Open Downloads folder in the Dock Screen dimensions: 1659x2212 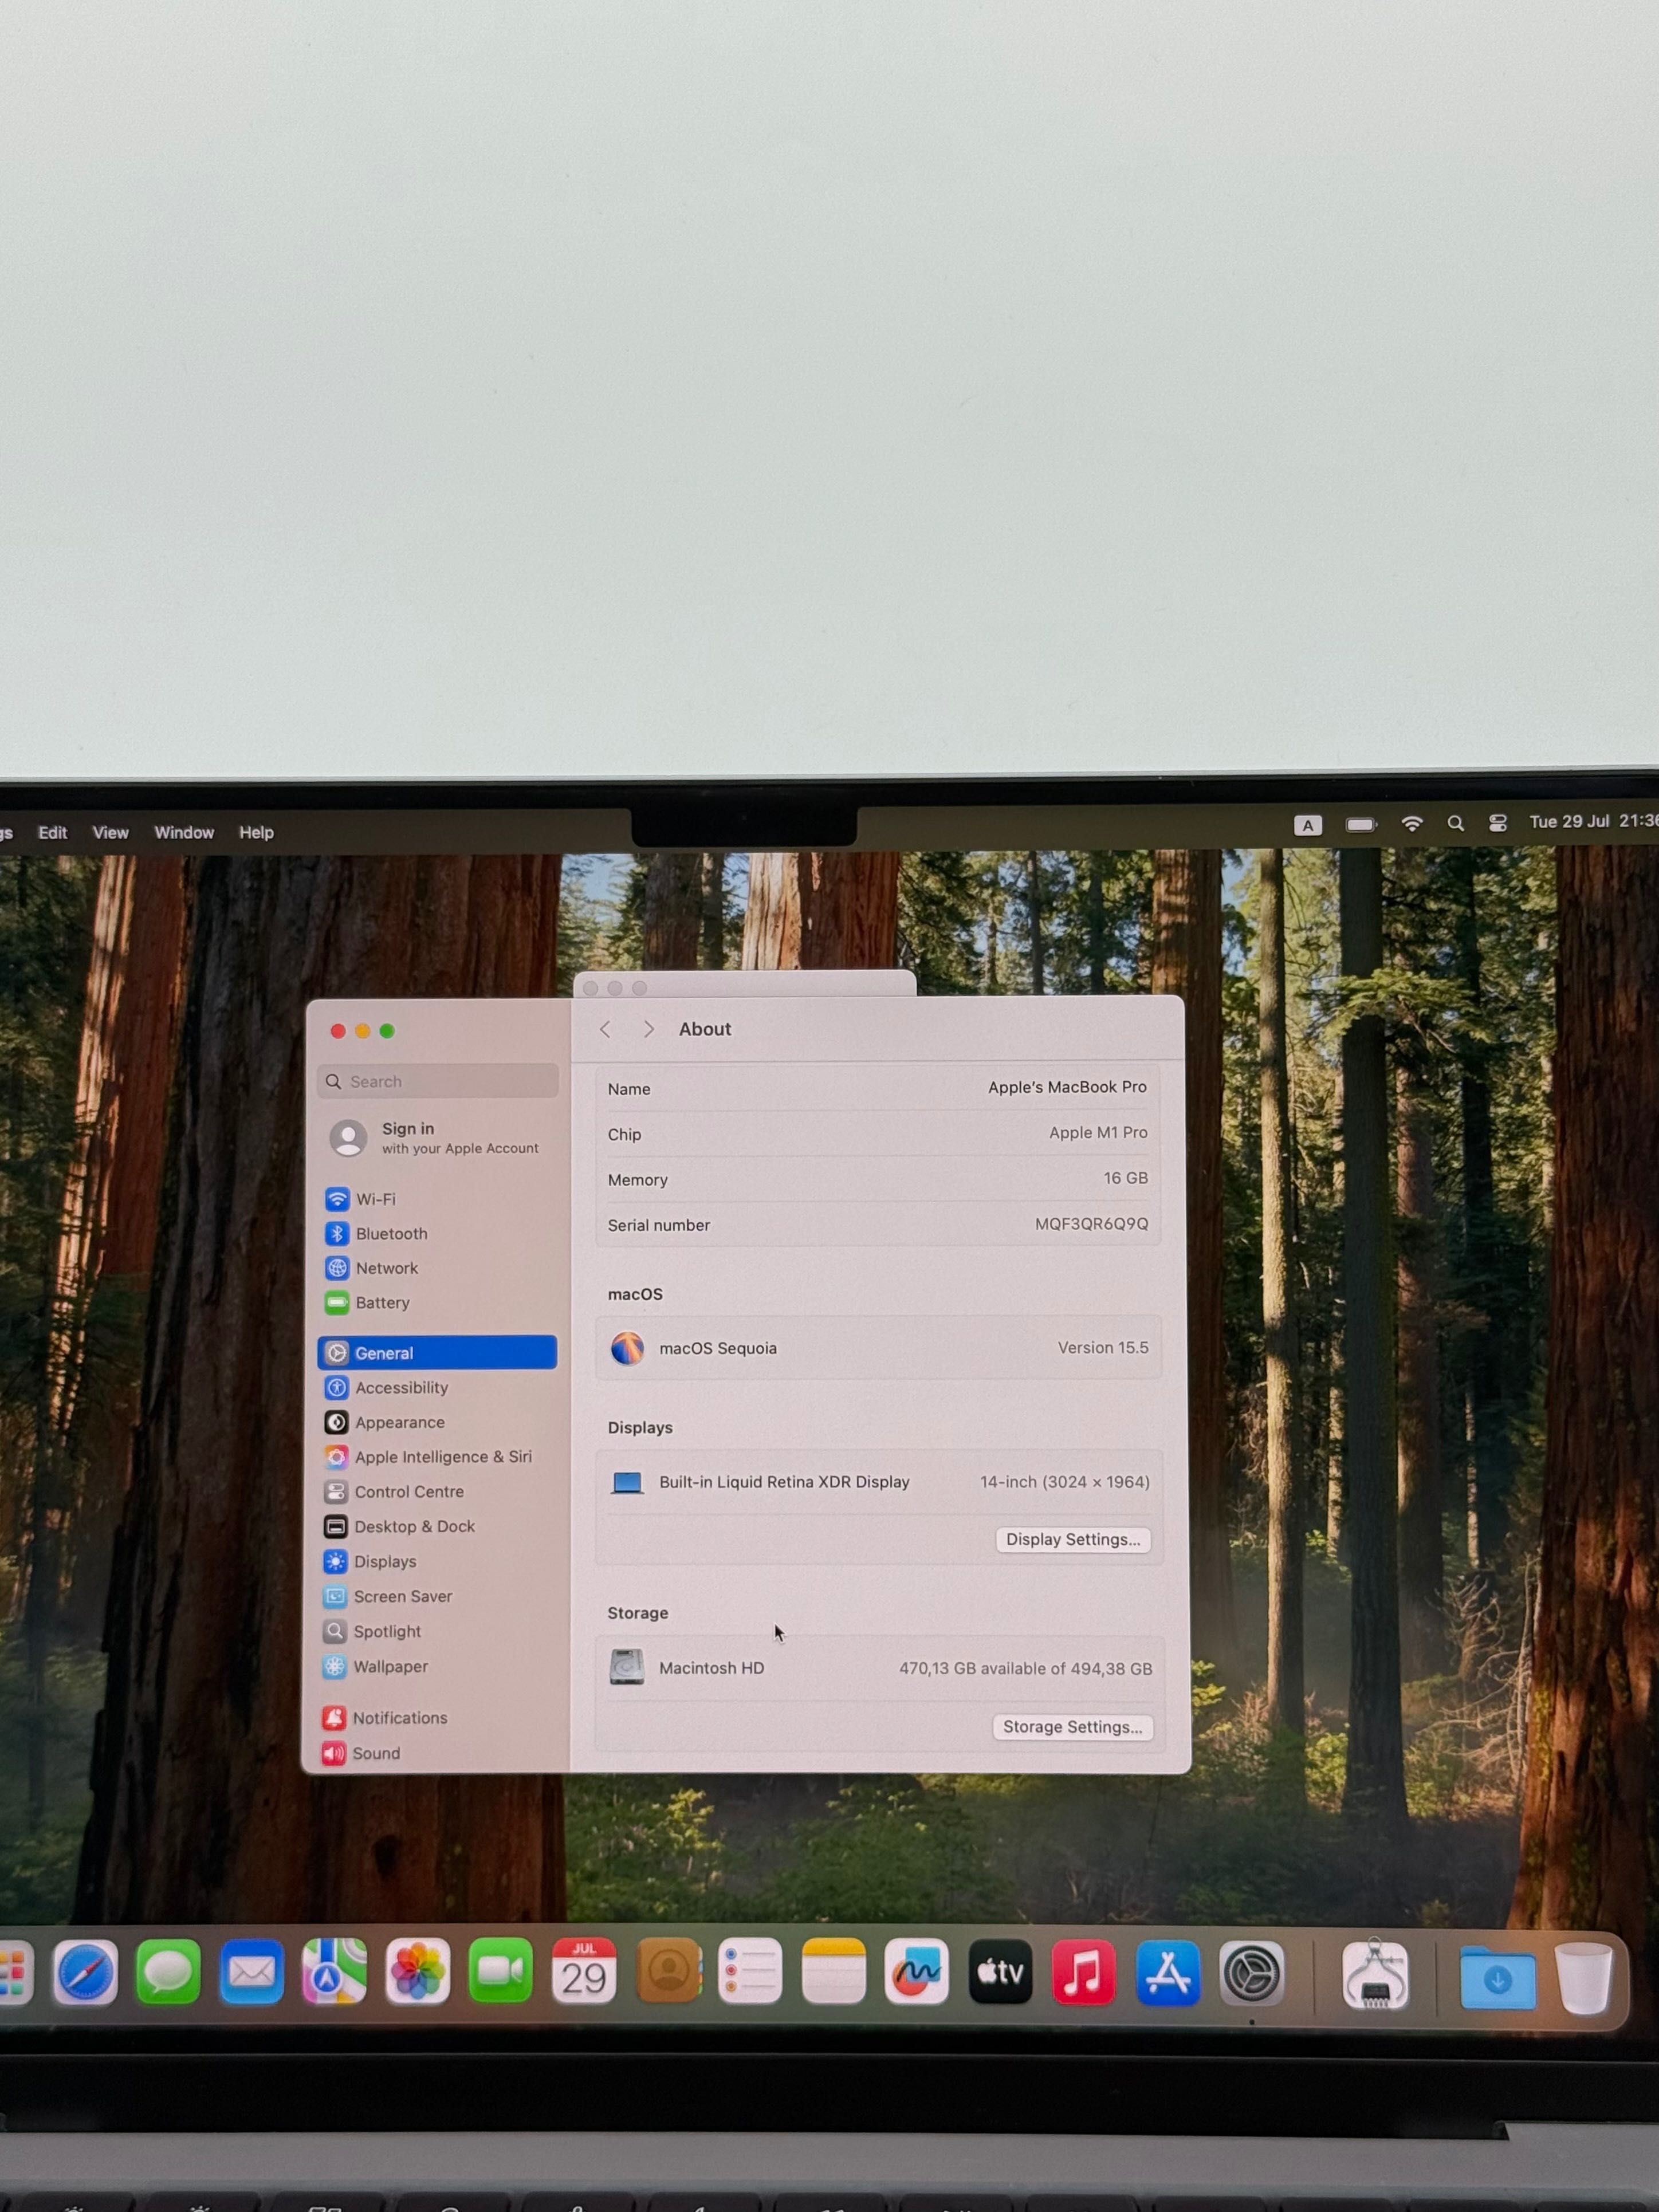click(1497, 1978)
